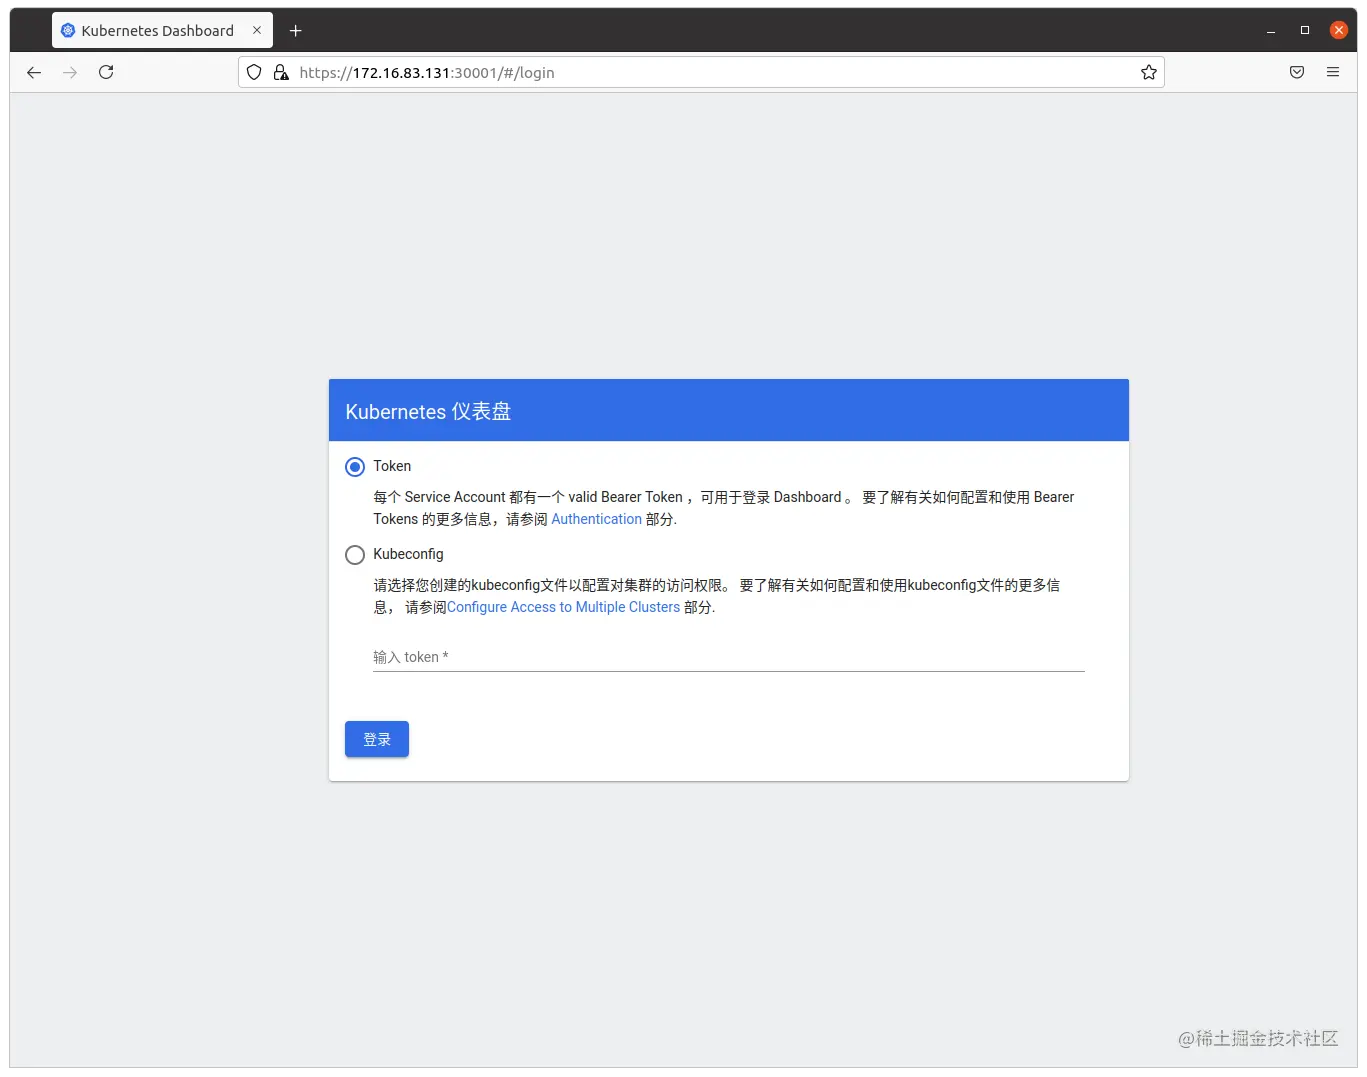Close the Kubernetes Dashboard tab
The width and height of the screenshot is (1367, 1077).
257,30
